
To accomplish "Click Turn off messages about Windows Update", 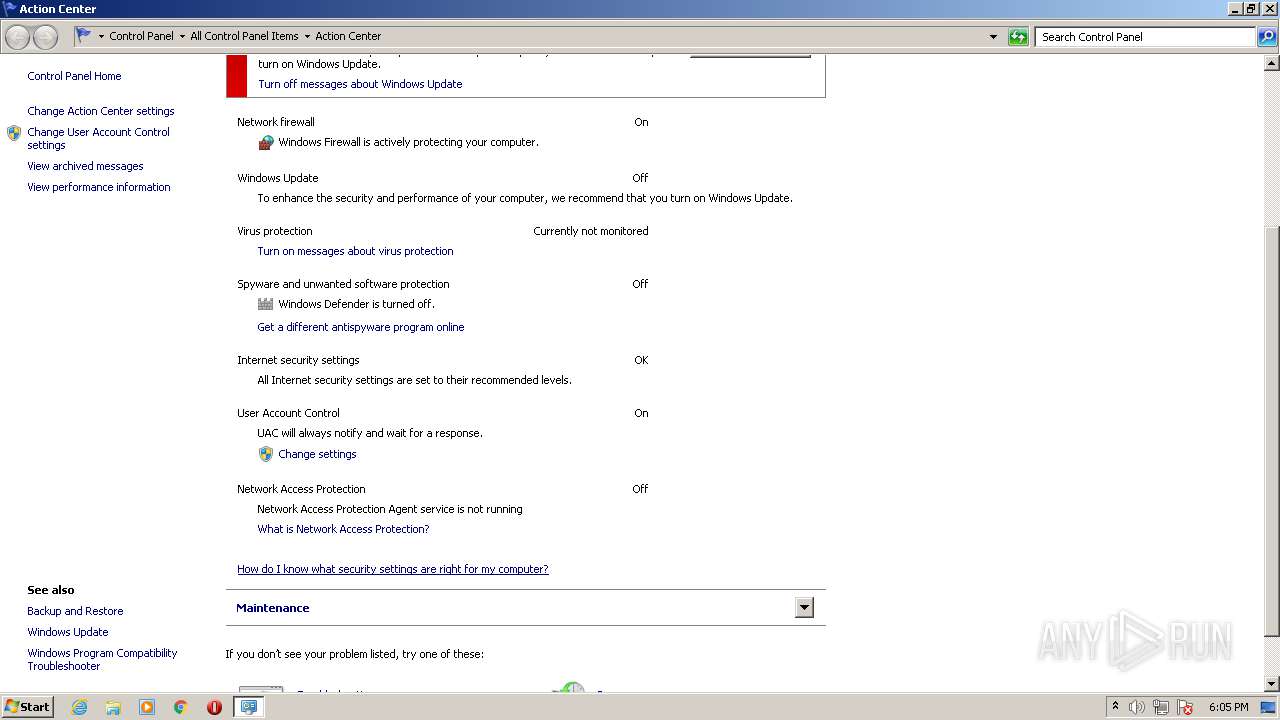I will 360,84.
